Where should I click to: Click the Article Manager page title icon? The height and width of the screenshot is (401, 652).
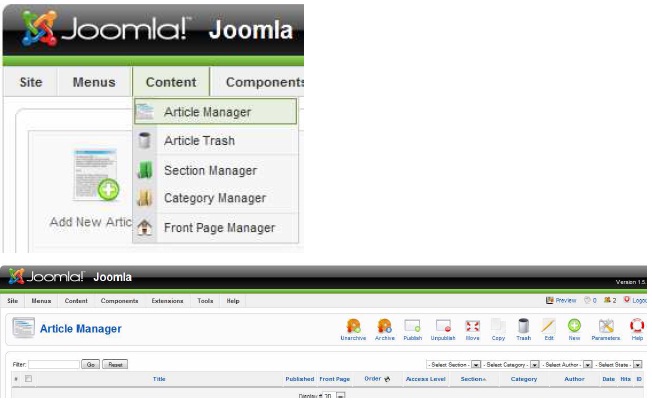[x=23, y=328]
